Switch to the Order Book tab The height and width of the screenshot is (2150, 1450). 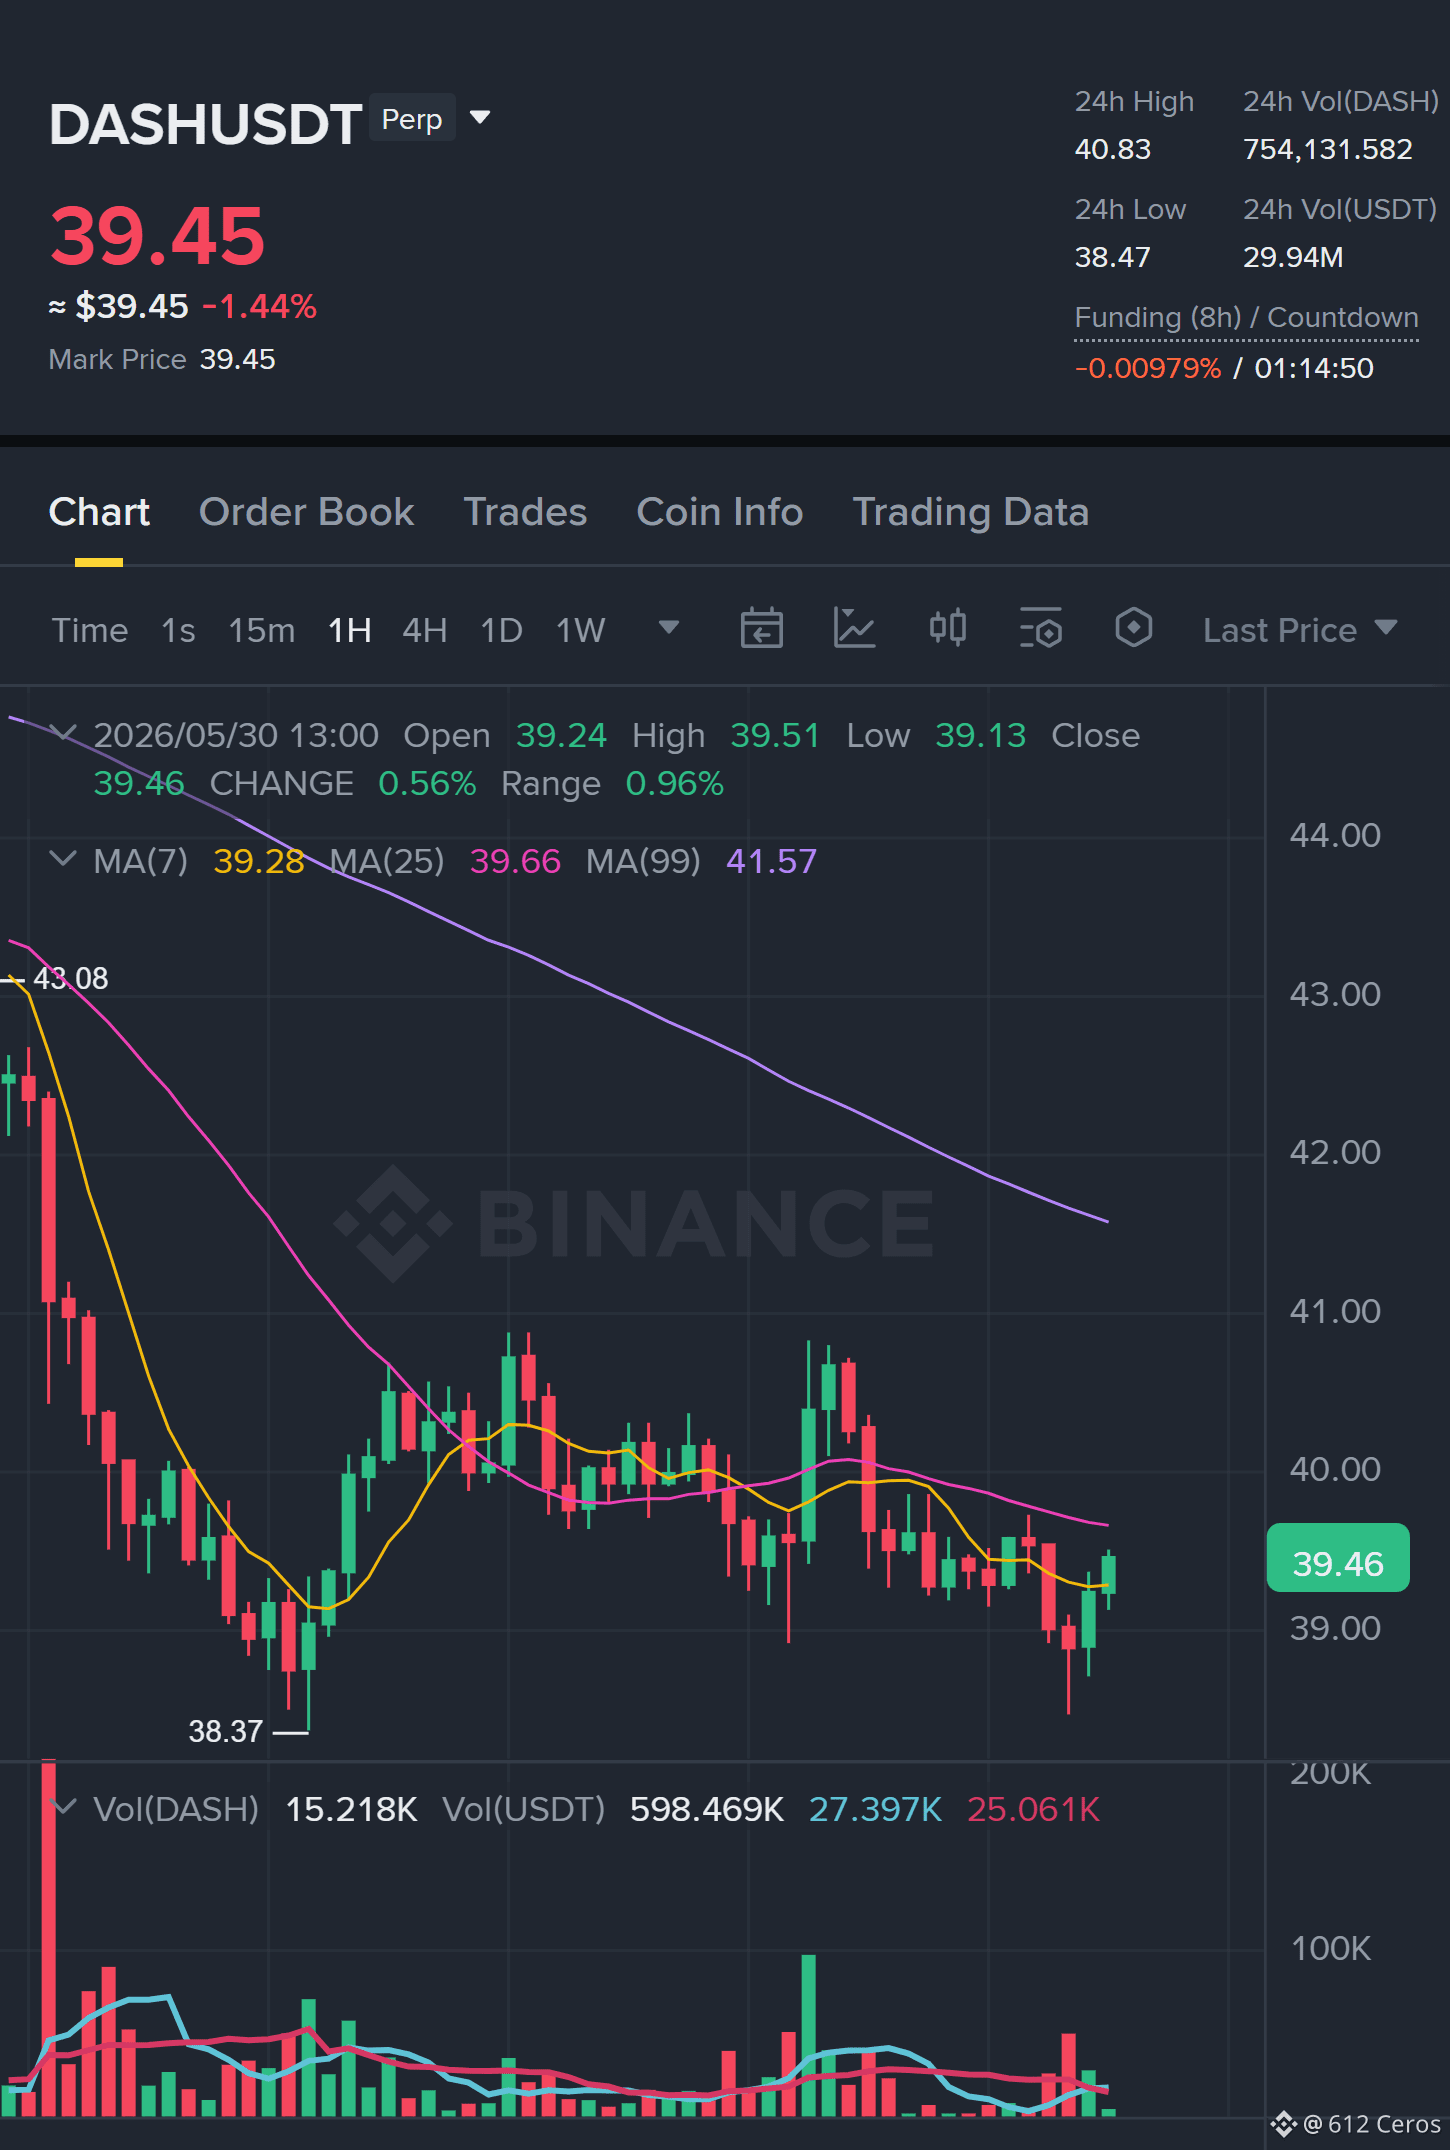(x=307, y=512)
